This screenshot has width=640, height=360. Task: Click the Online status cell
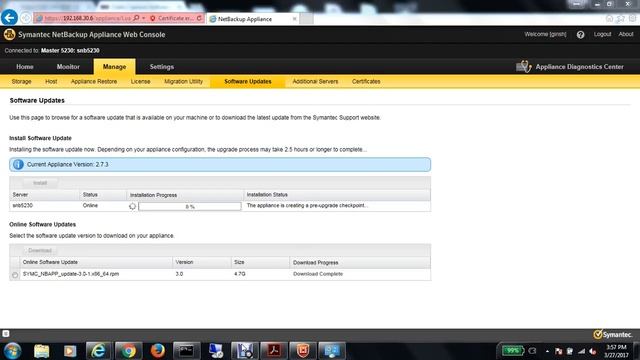pyautogui.click(x=90, y=206)
